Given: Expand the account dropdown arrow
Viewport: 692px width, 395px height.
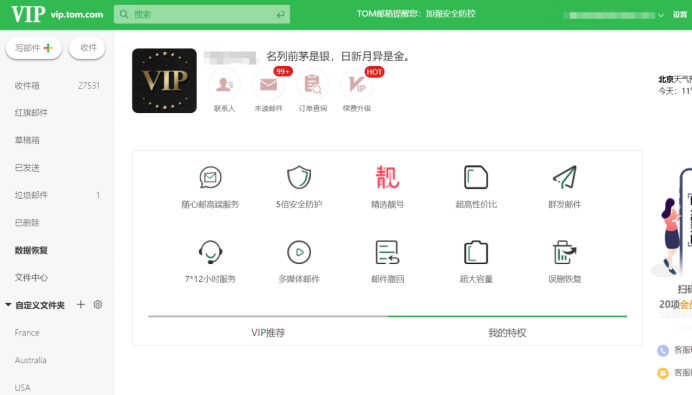Looking at the screenshot, I should tap(661, 15).
